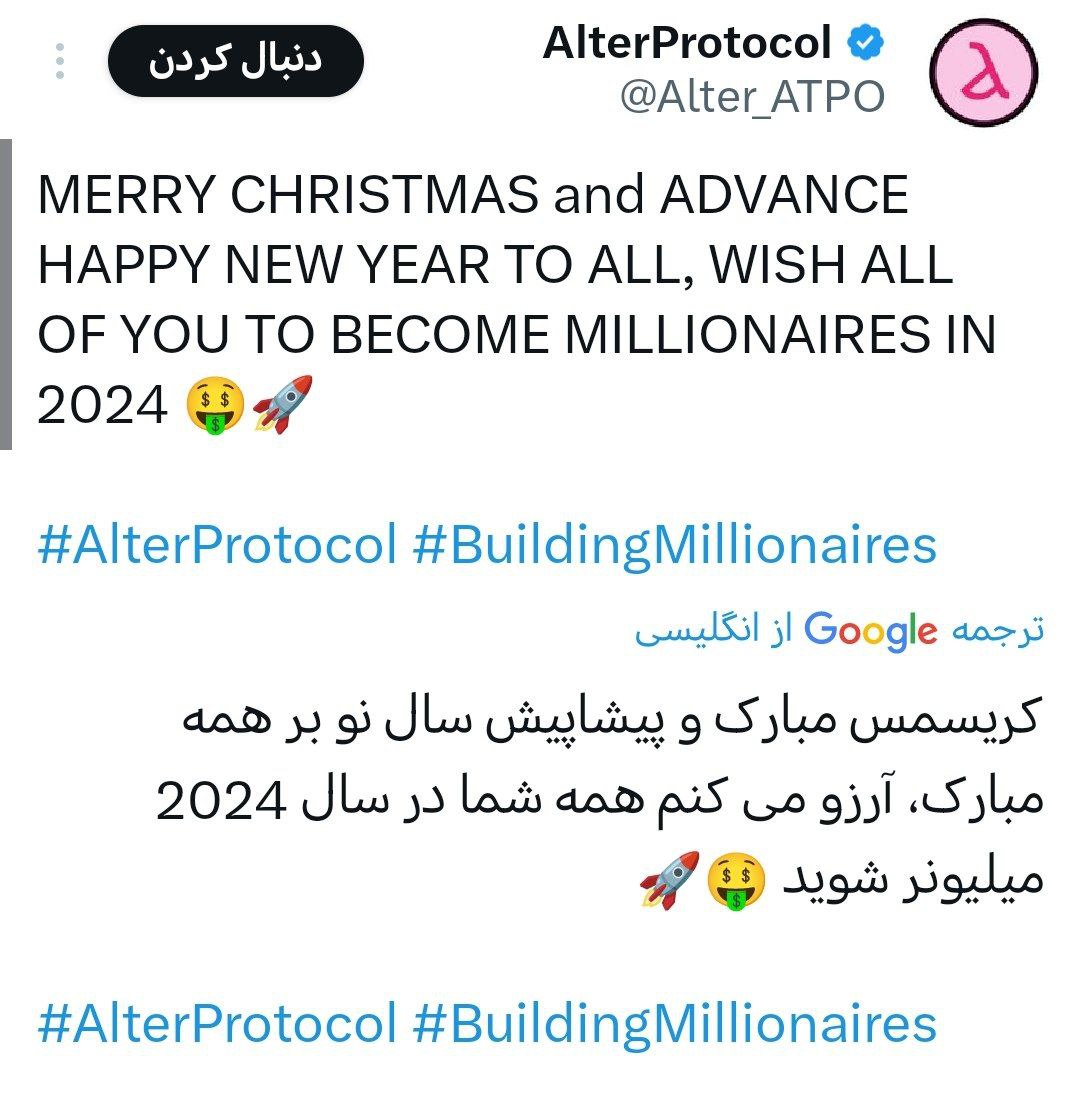
Task: Click the English MERRY CHRISTMAS tweet text
Action: pos(516,300)
